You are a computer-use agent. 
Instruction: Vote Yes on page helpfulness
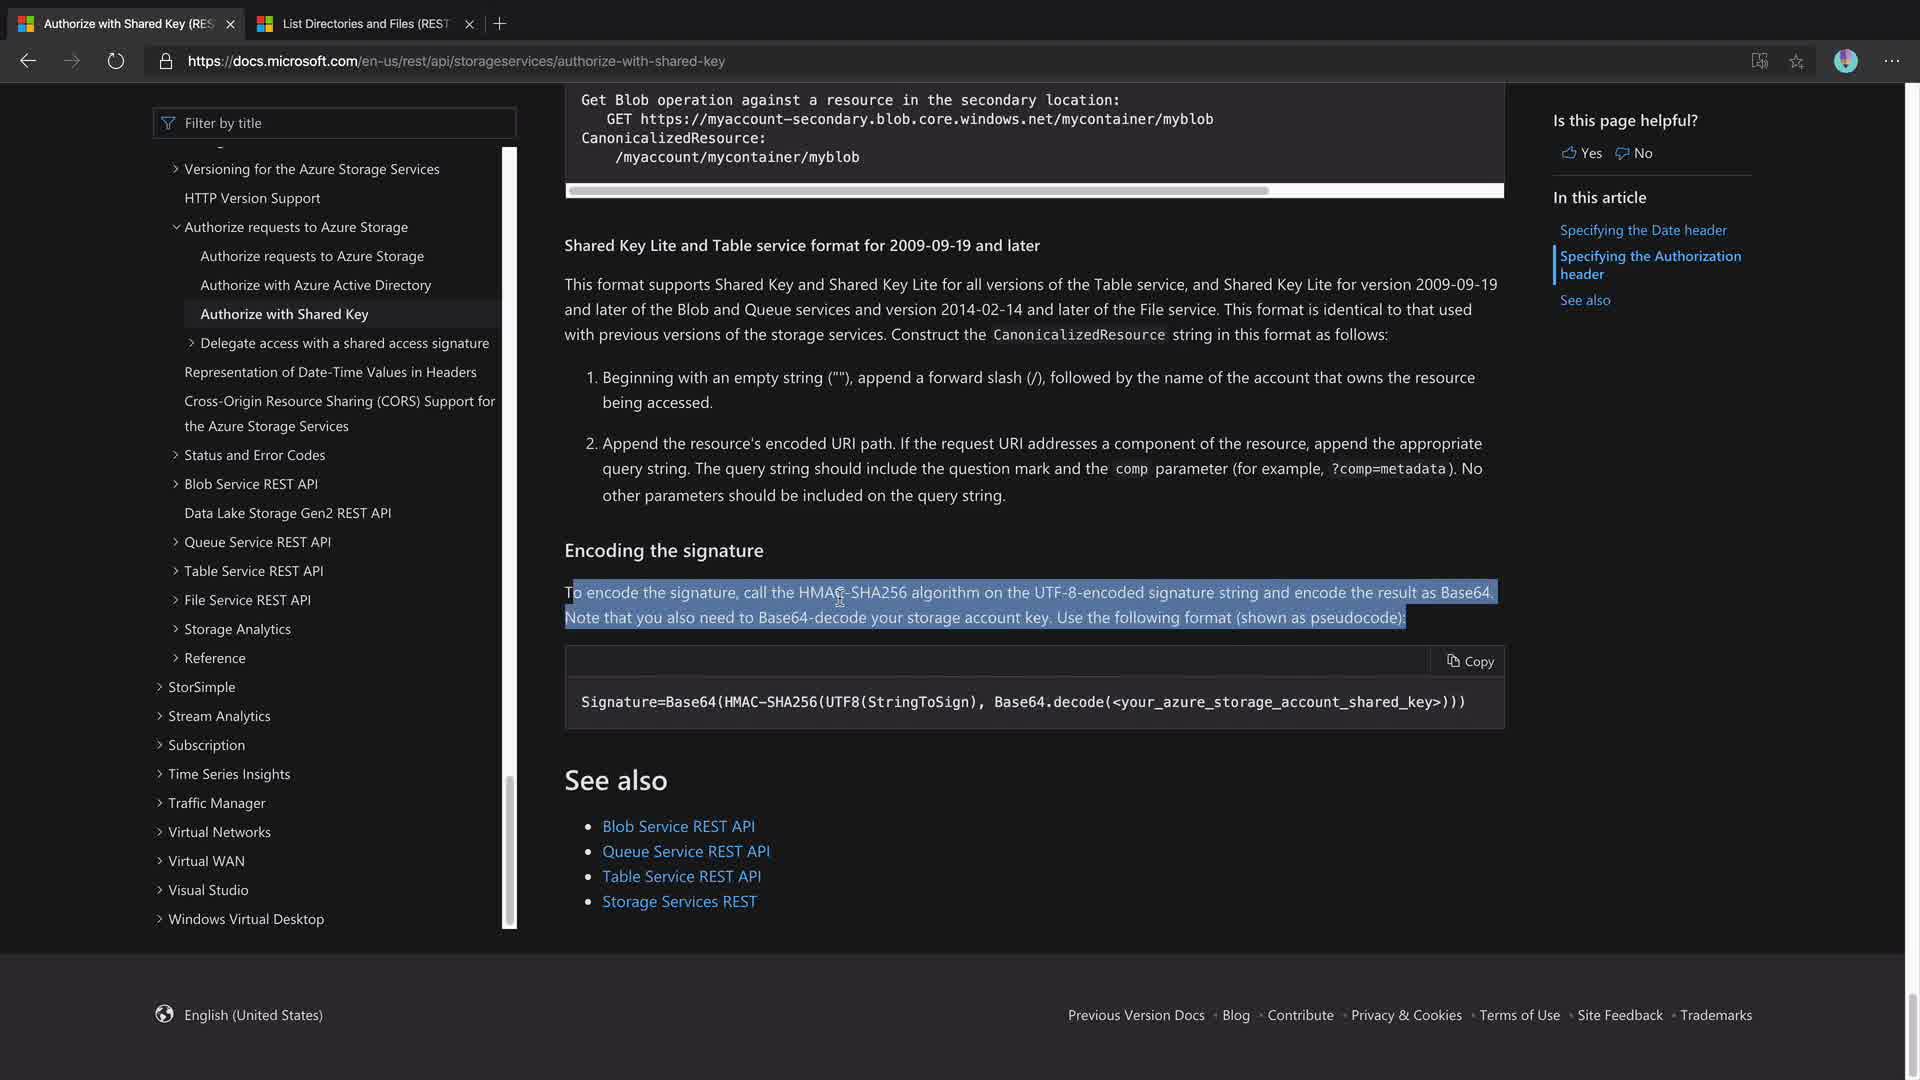(1581, 153)
